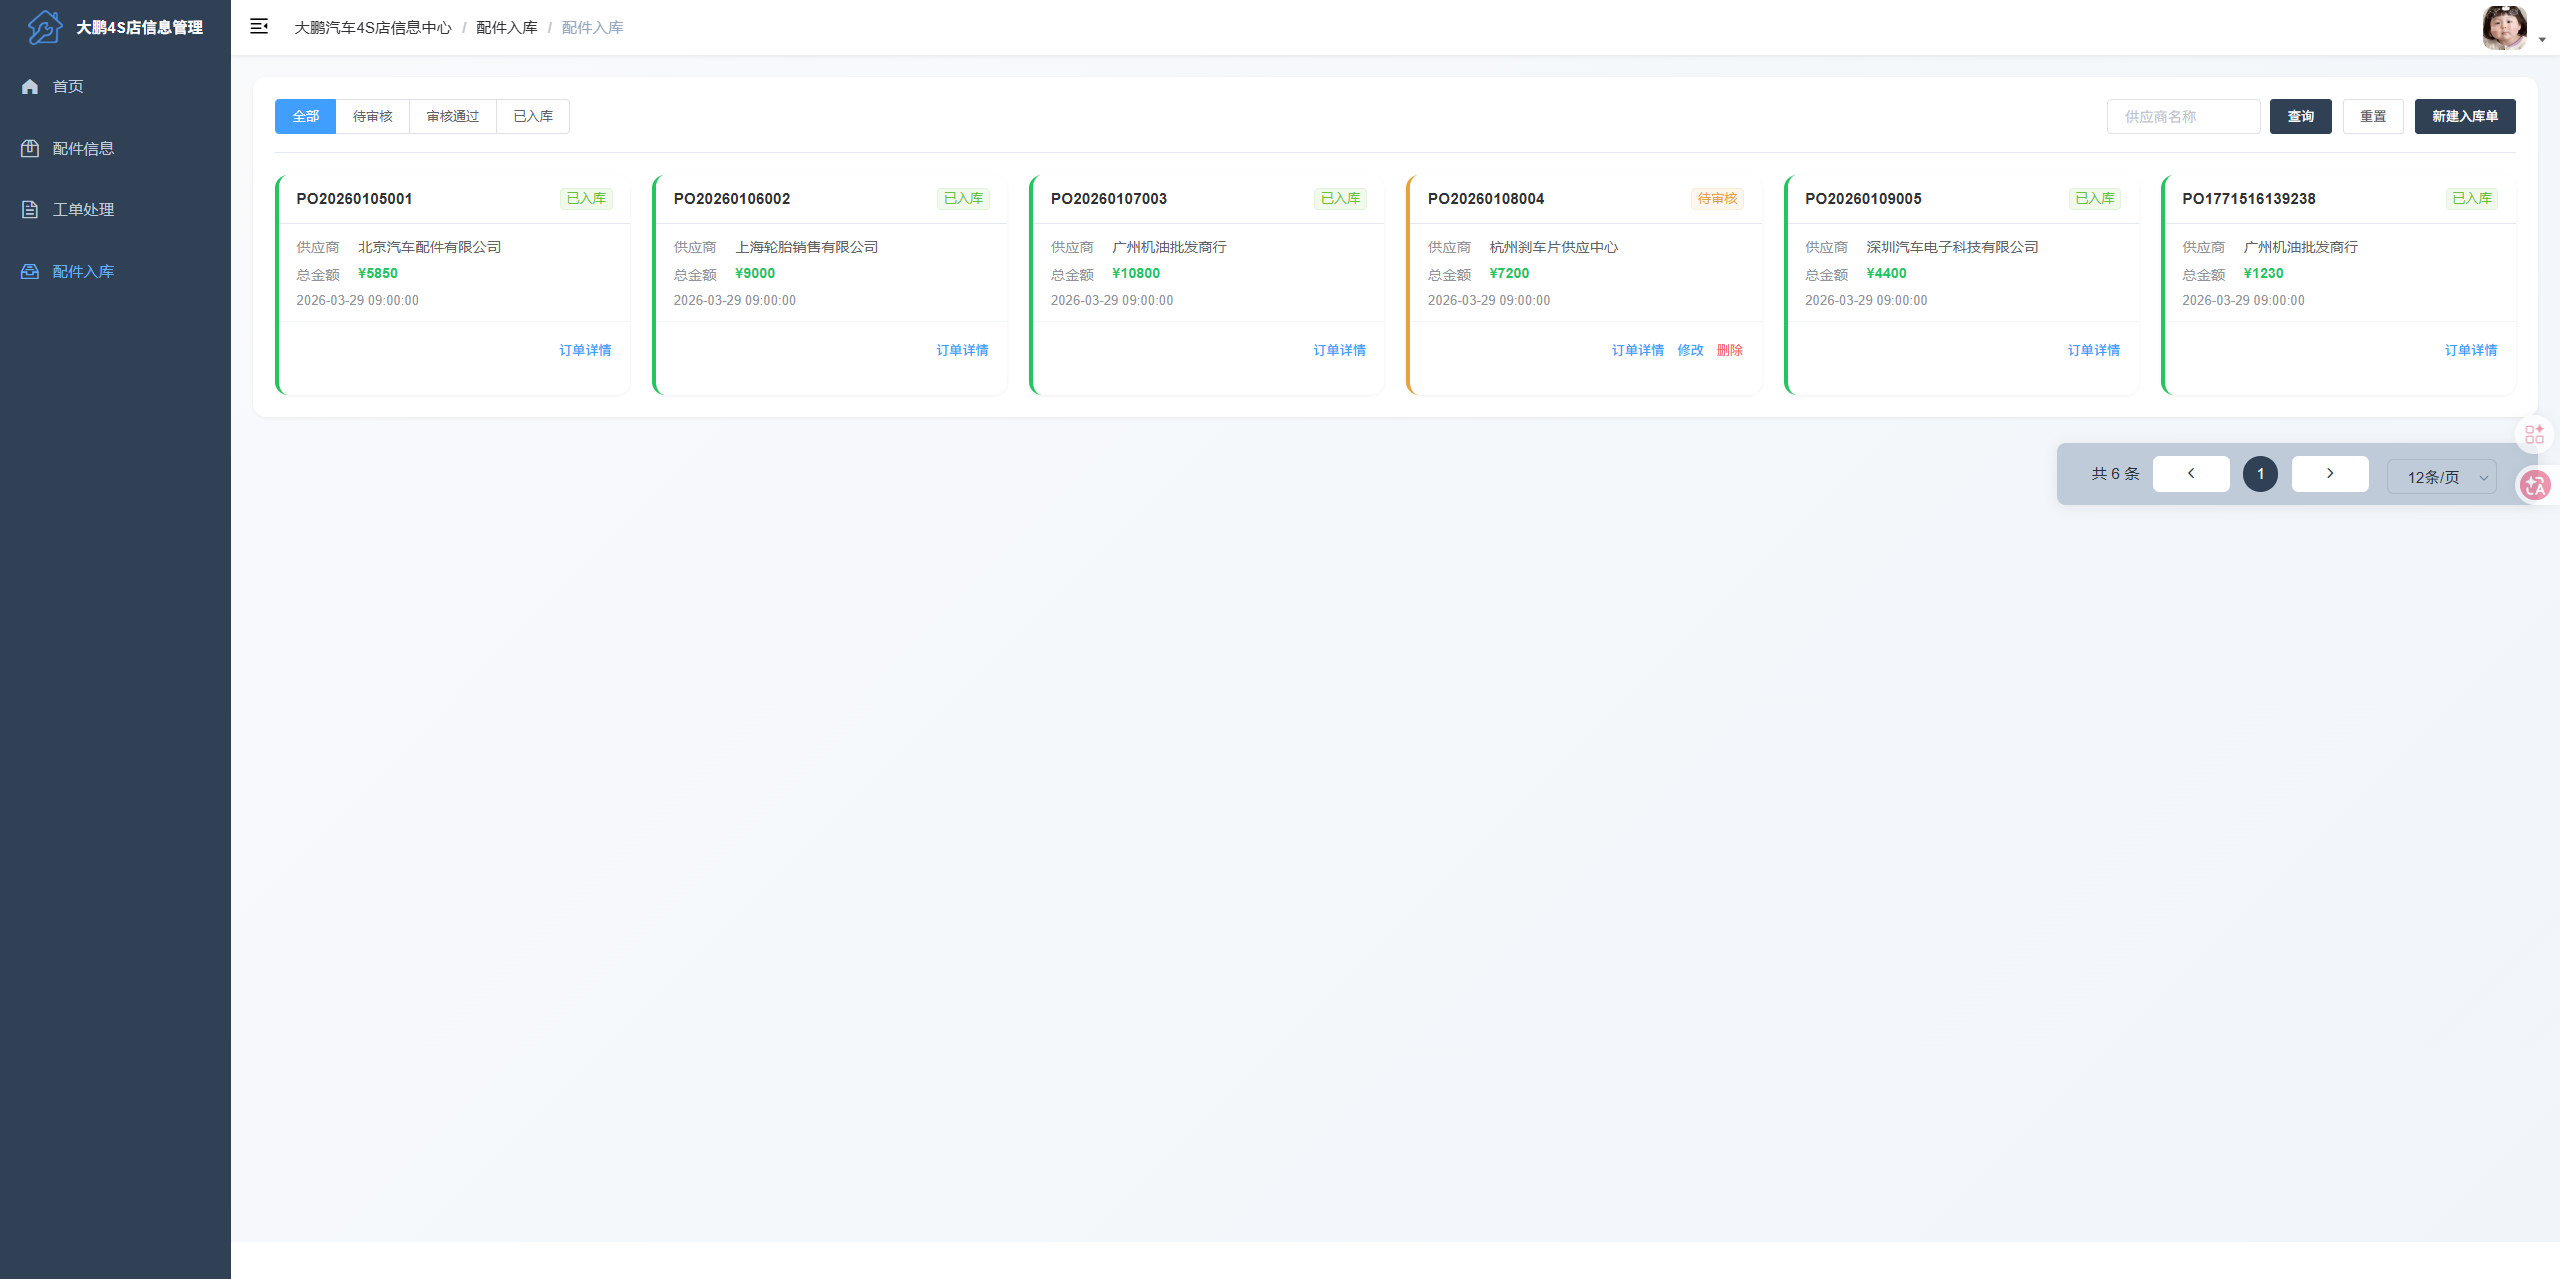Click the amount ¥5850
This screenshot has height=1279, width=2560.
[x=378, y=274]
